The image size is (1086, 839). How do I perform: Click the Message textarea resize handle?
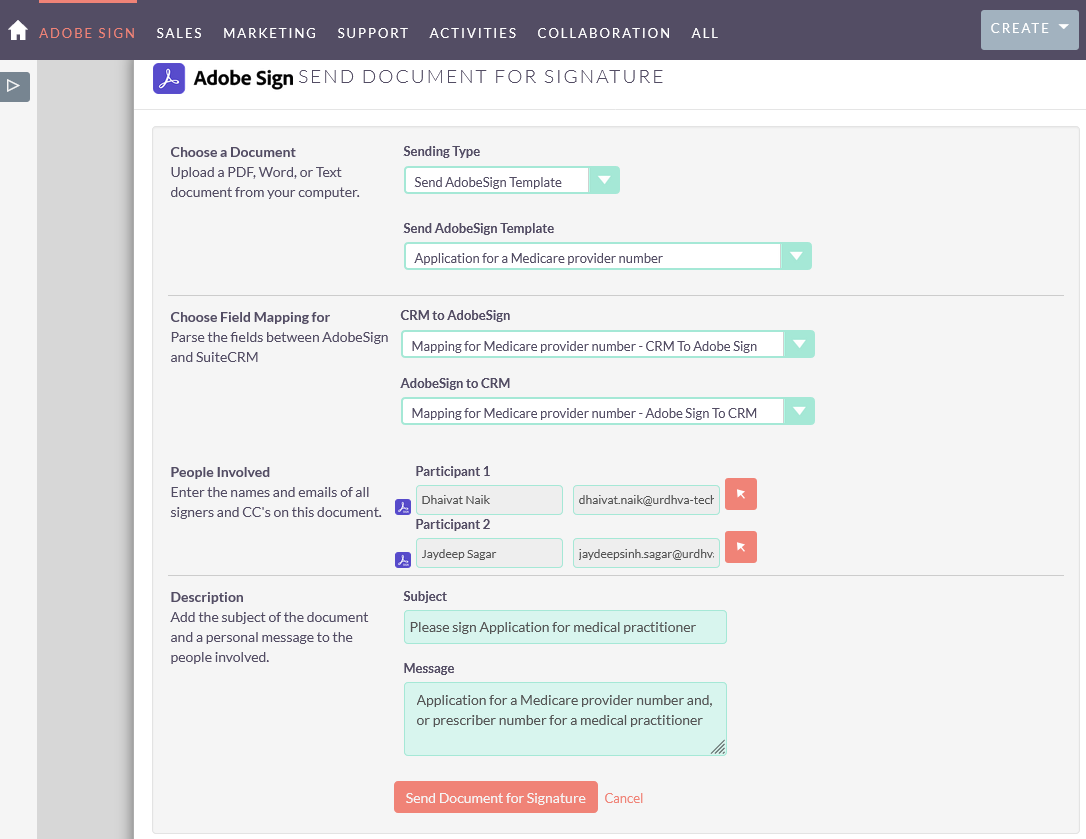[718, 747]
